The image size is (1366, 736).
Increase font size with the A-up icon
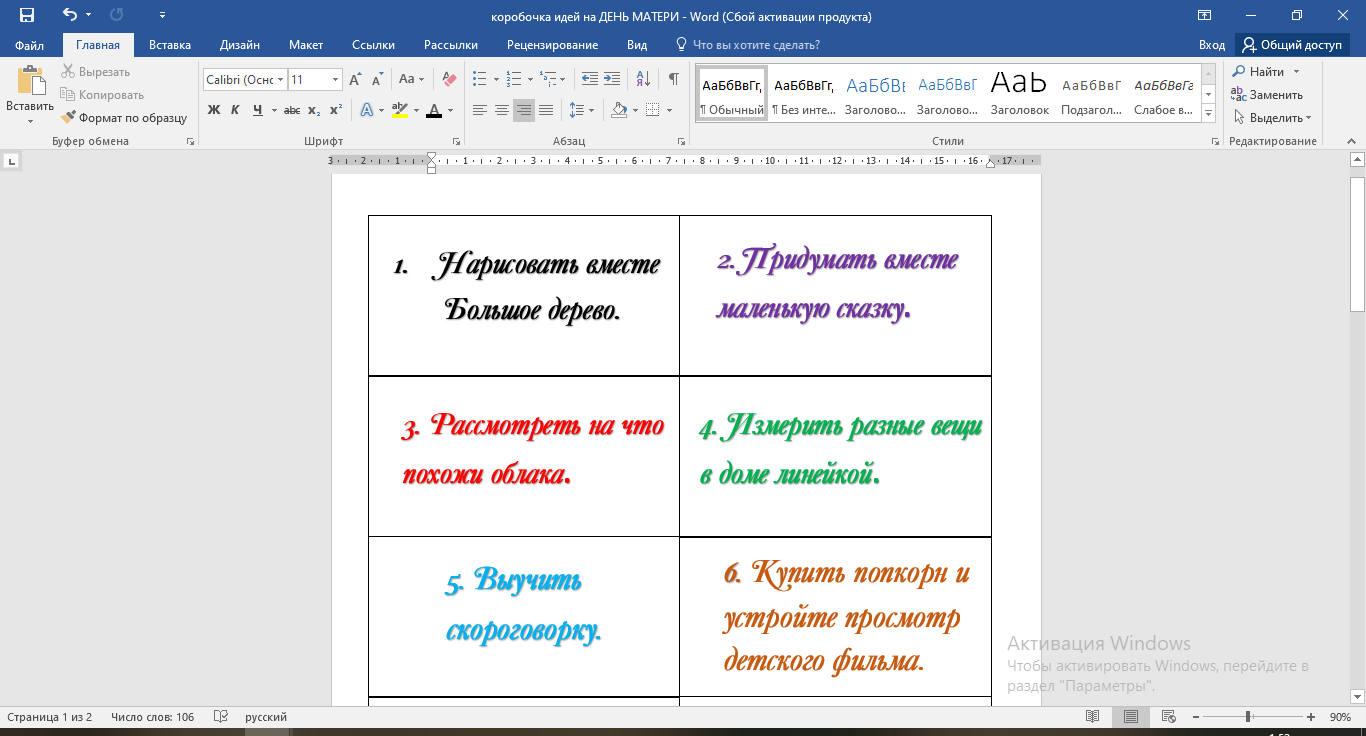pos(356,79)
